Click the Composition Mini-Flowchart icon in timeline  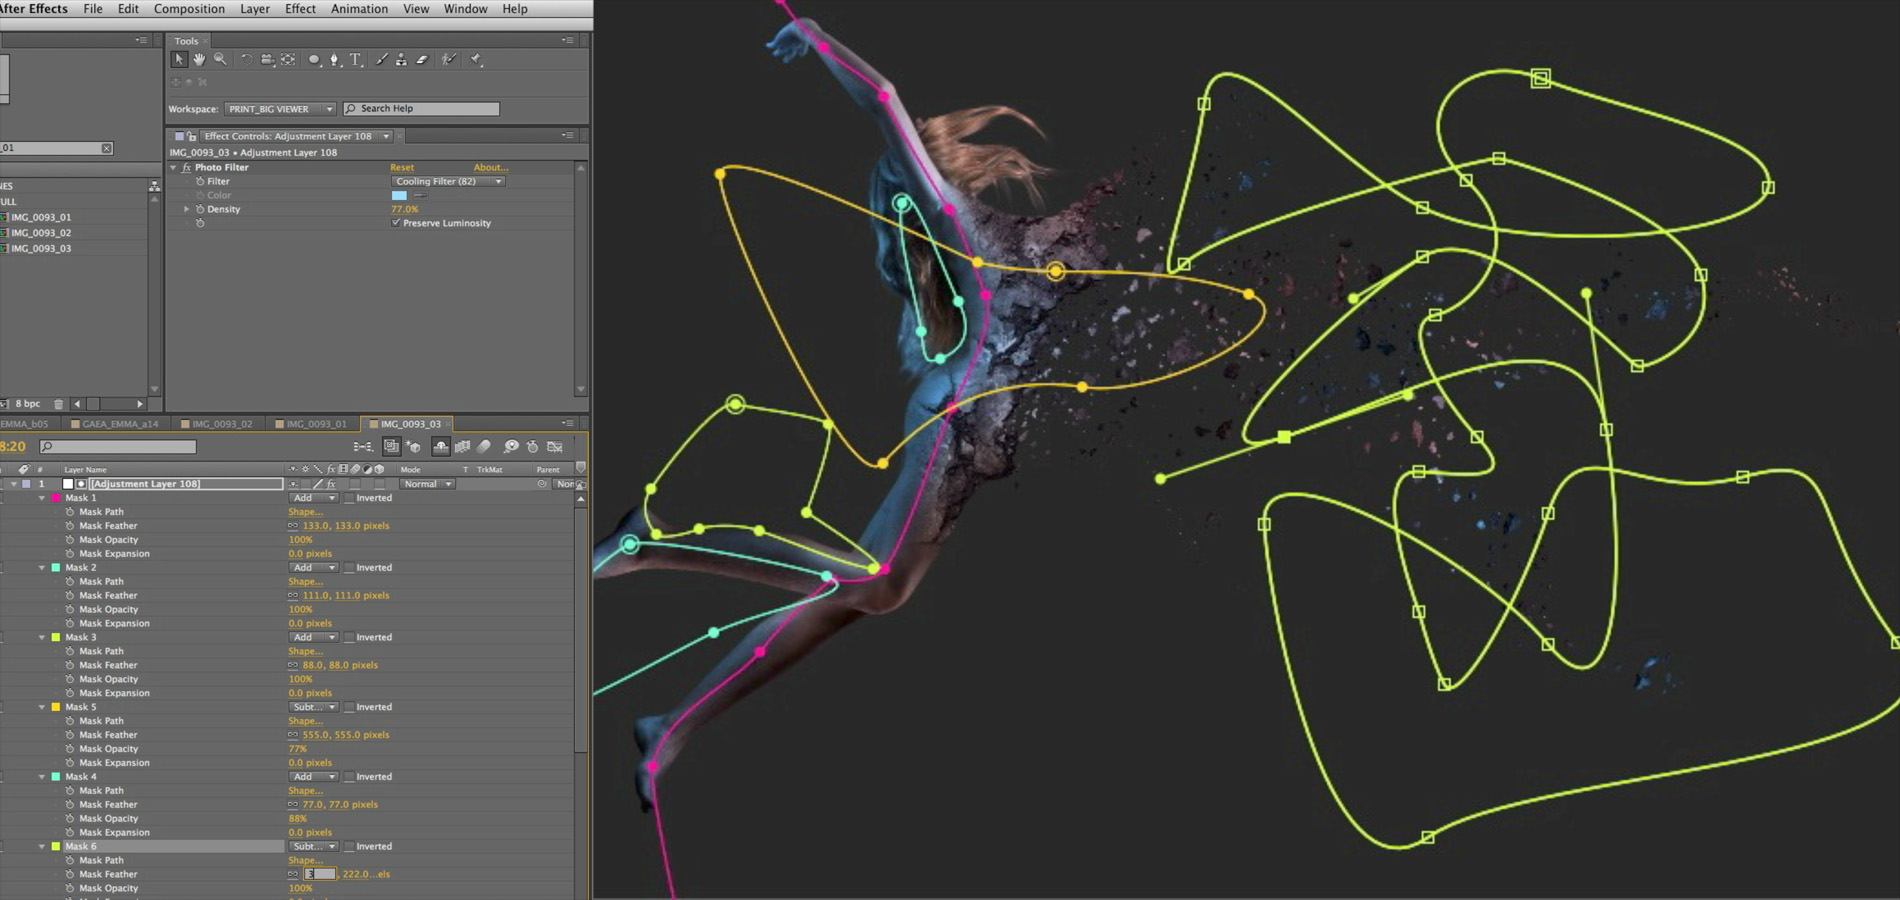tap(362, 447)
